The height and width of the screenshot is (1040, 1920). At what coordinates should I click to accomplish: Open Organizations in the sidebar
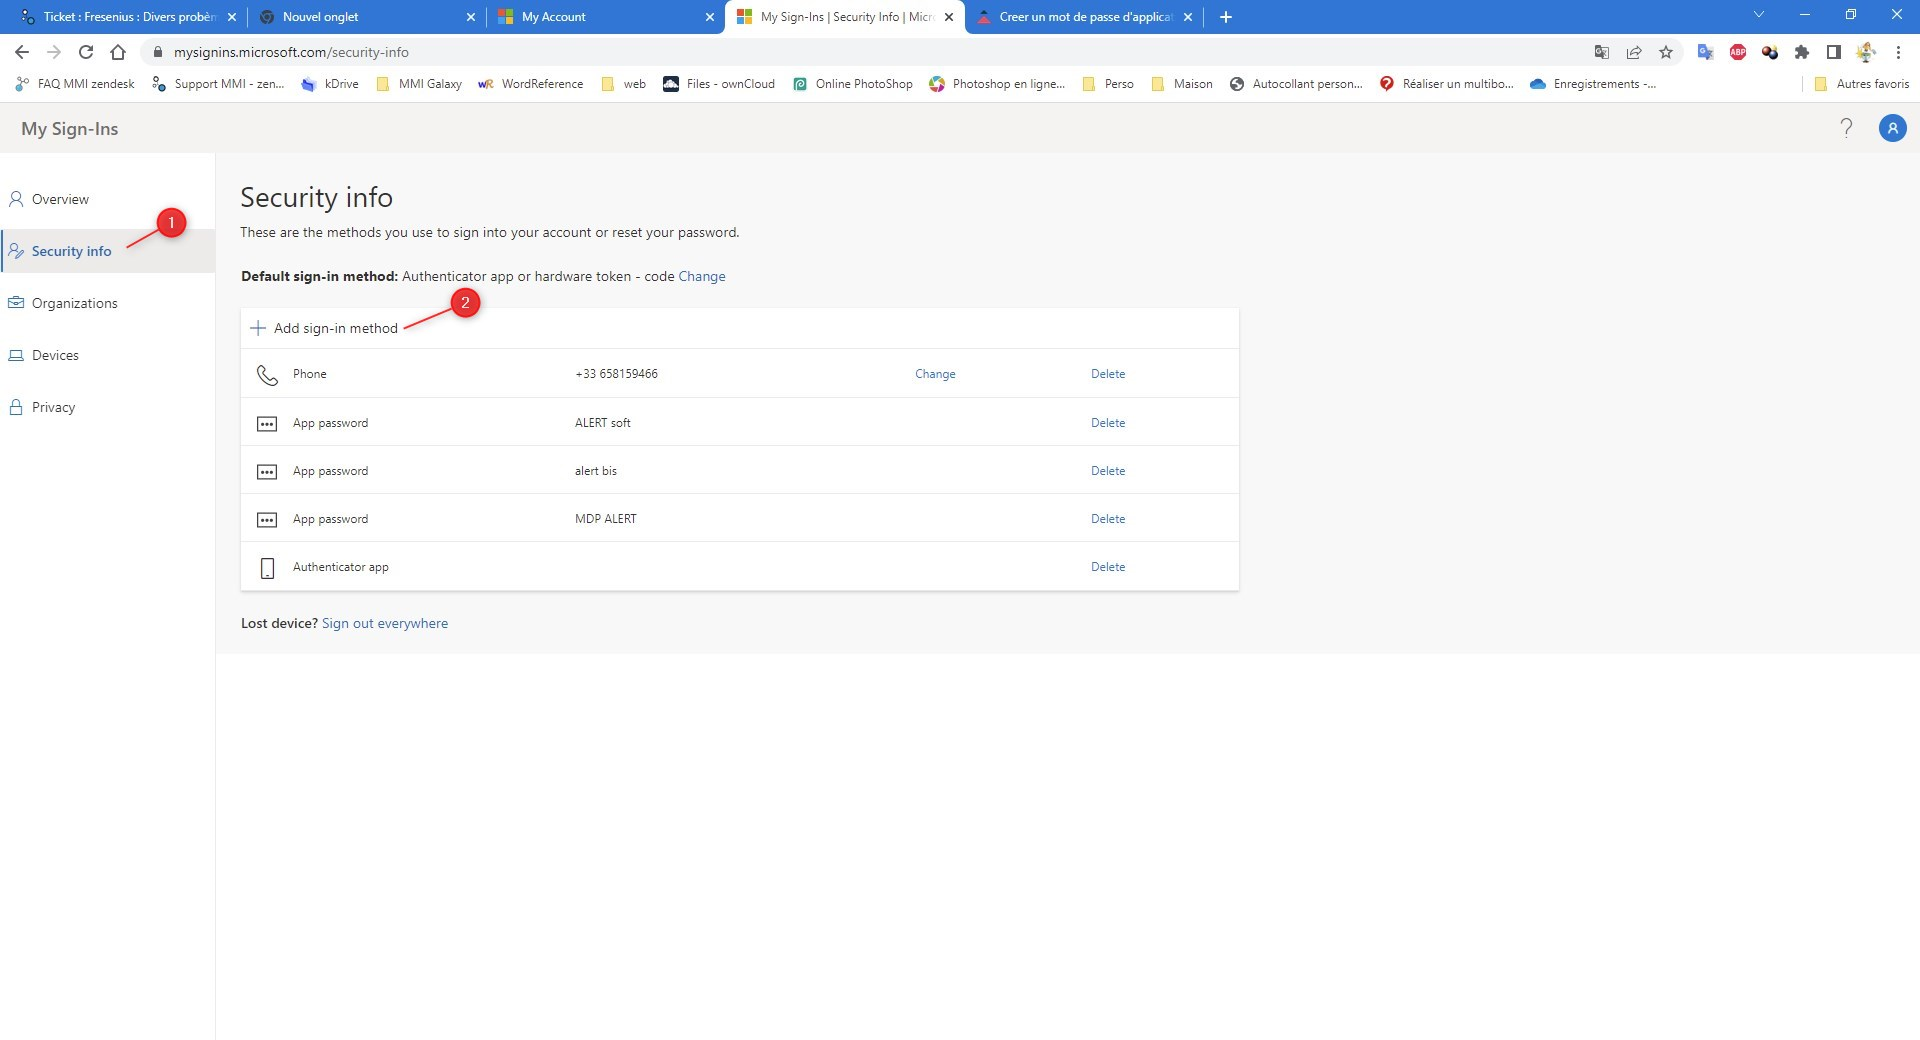[x=74, y=303]
